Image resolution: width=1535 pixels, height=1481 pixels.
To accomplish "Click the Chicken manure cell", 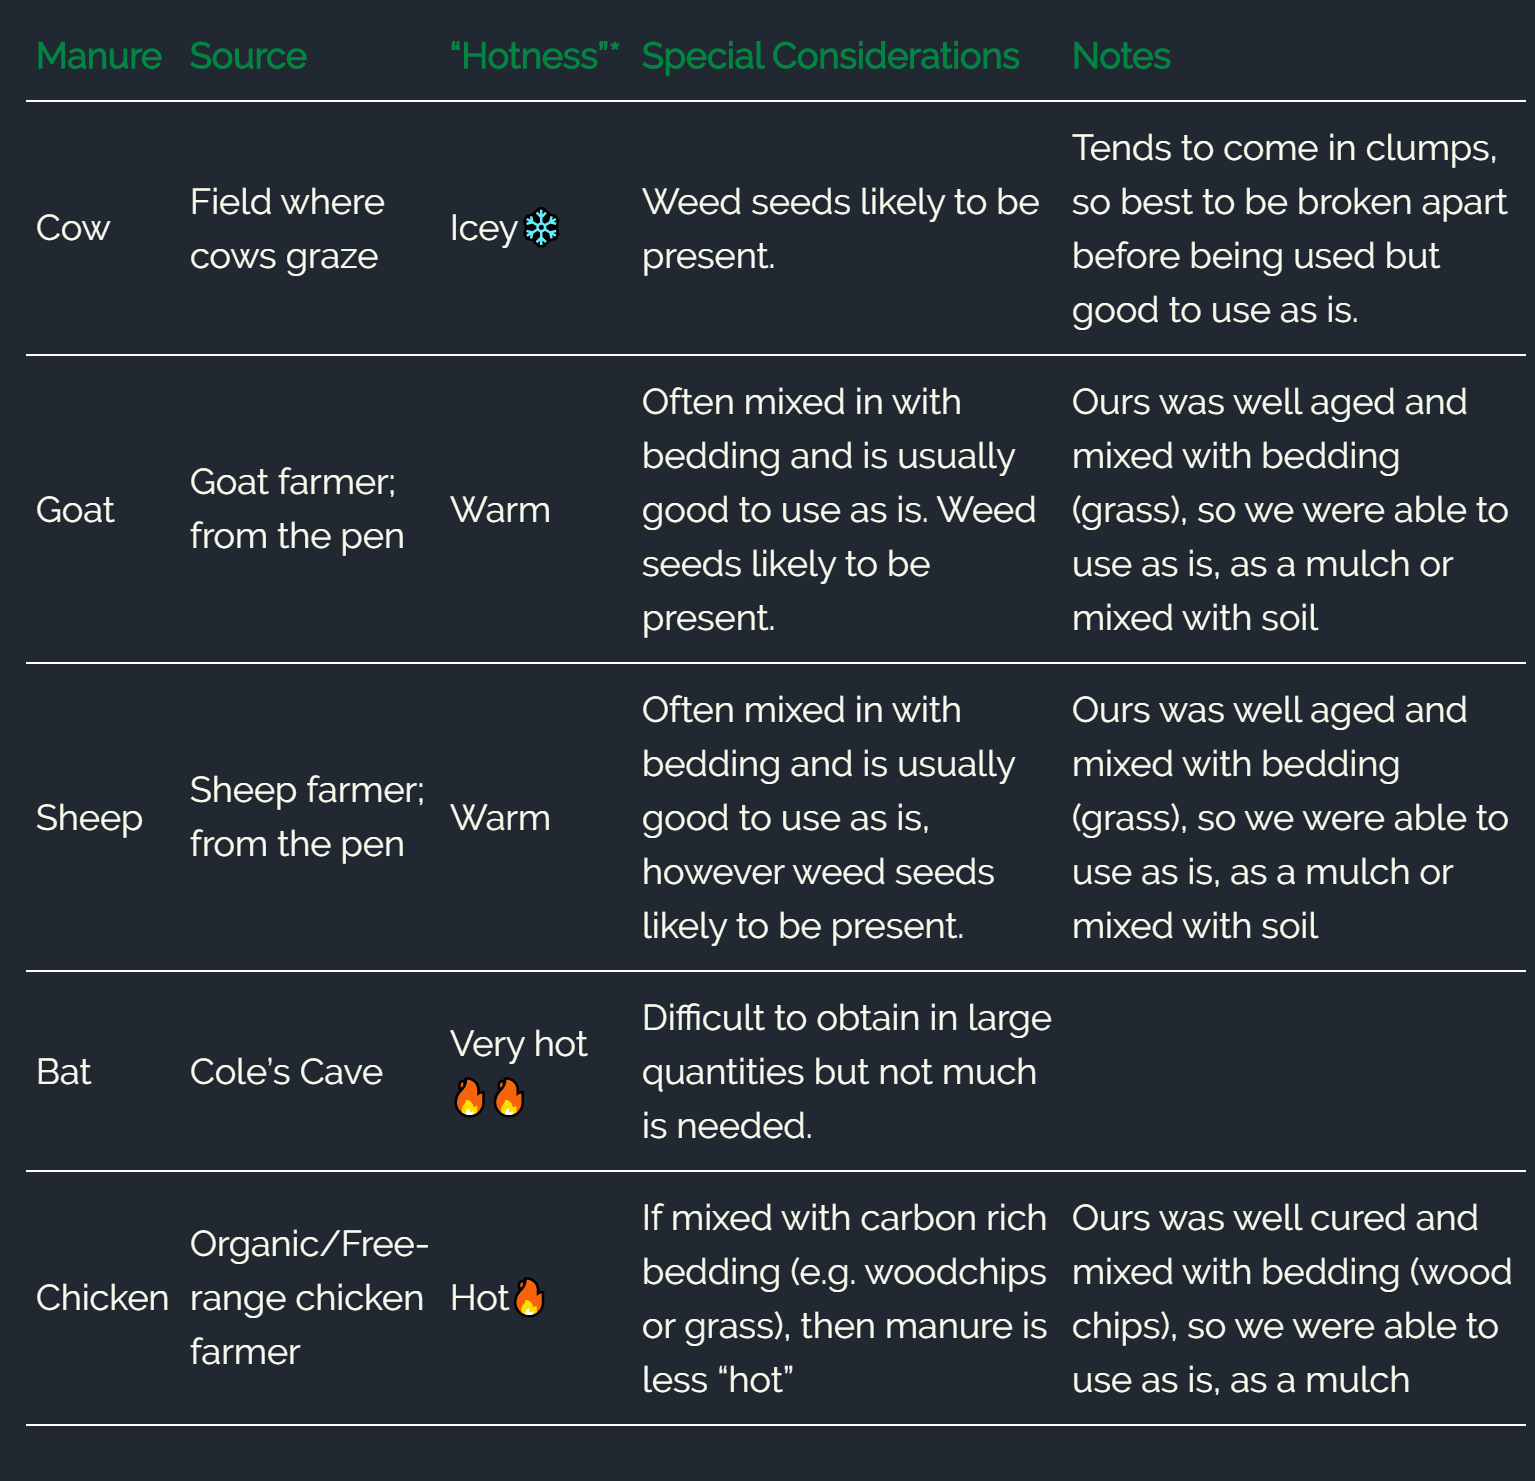I will (x=102, y=1298).
